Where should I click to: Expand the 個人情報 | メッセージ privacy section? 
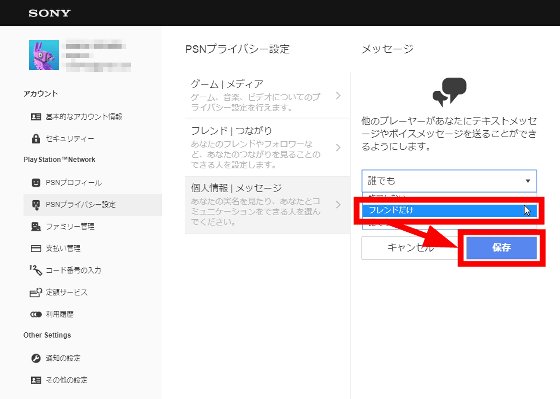267,205
